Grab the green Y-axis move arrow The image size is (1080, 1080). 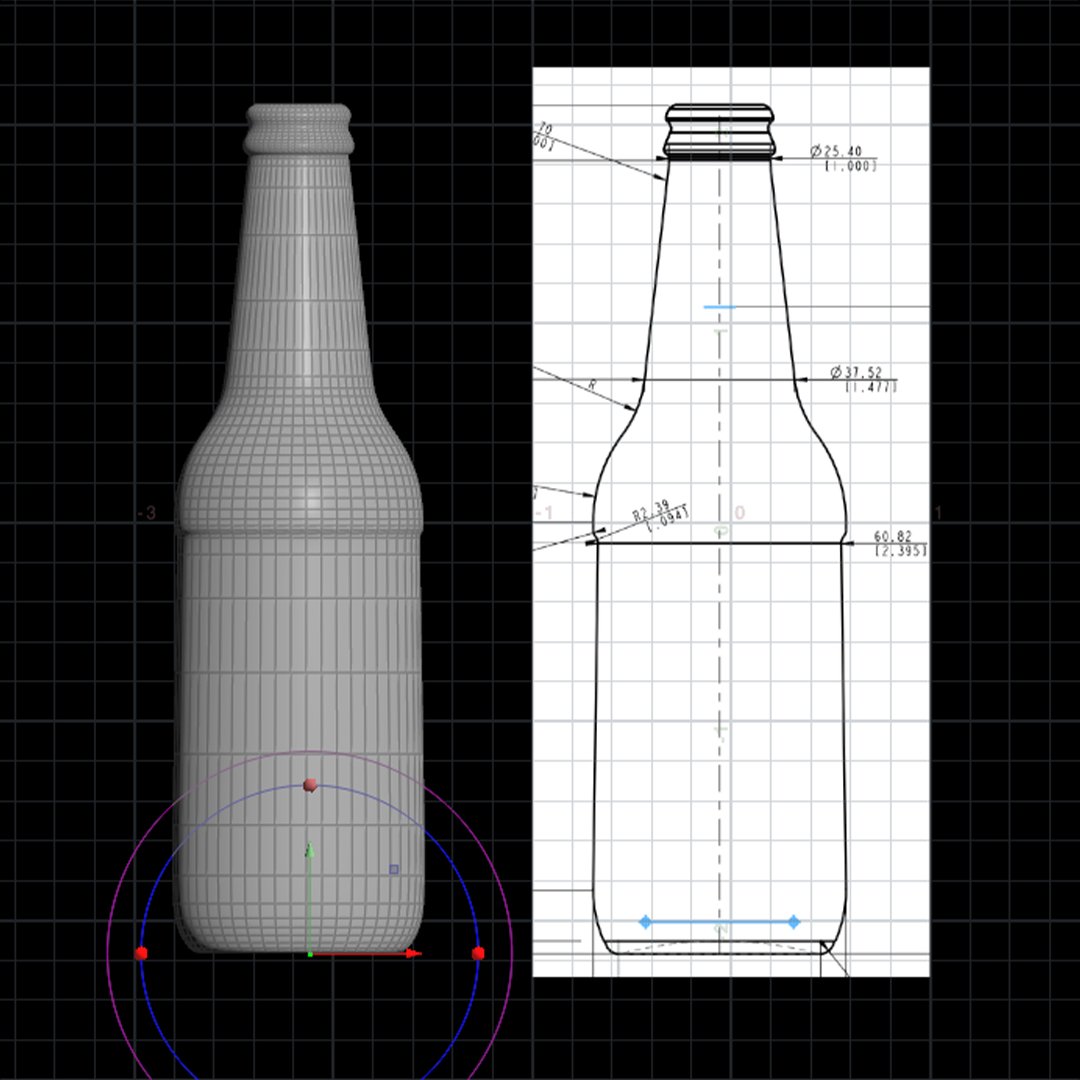310,851
